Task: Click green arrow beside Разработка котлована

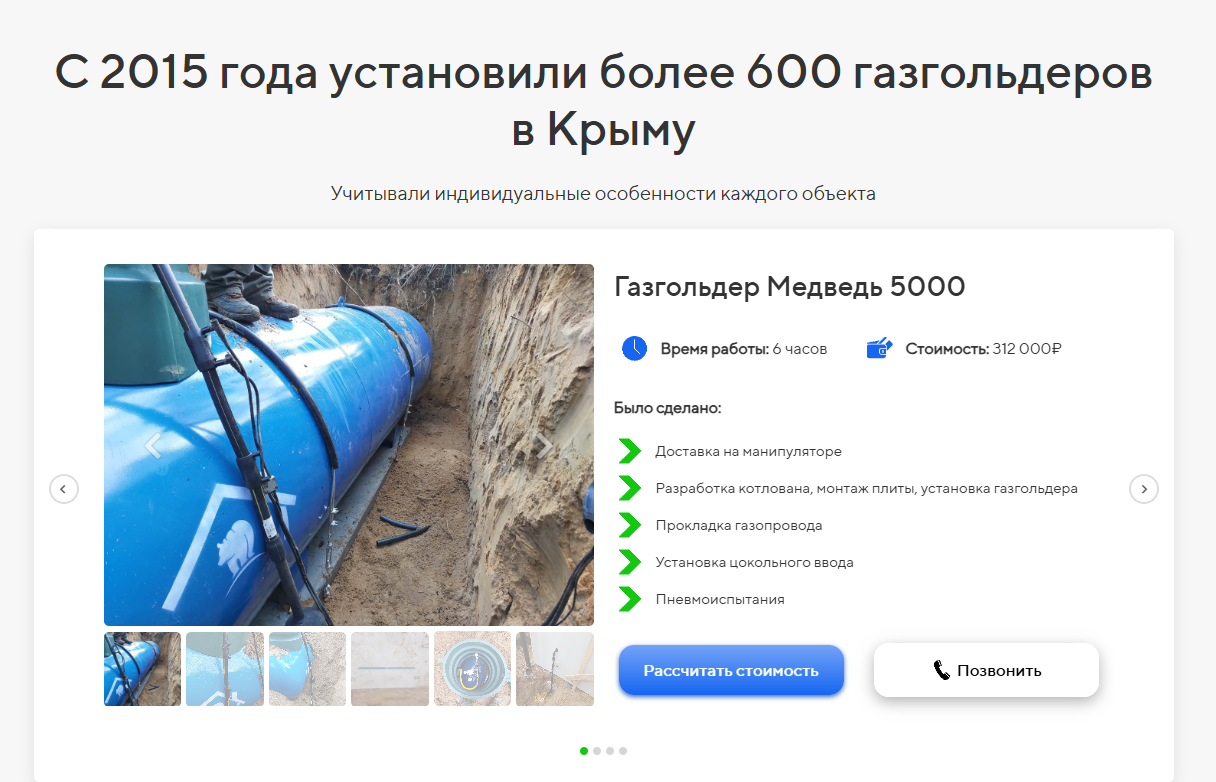Action: [x=629, y=488]
